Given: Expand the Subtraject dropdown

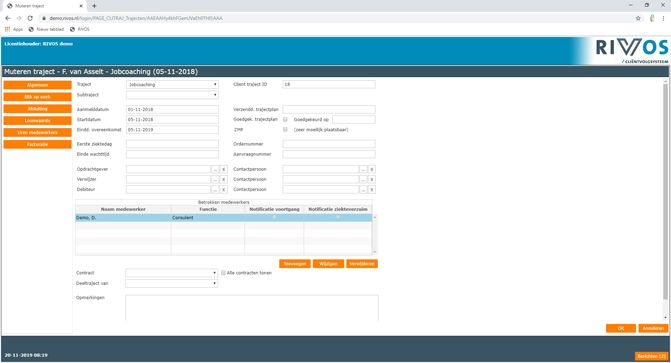Looking at the screenshot, I should click(x=172, y=95).
